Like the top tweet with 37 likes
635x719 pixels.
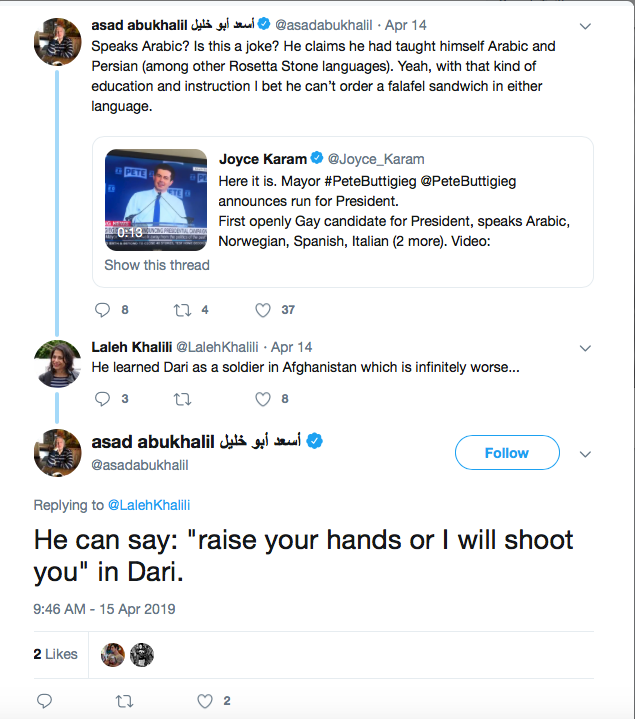tap(263, 310)
